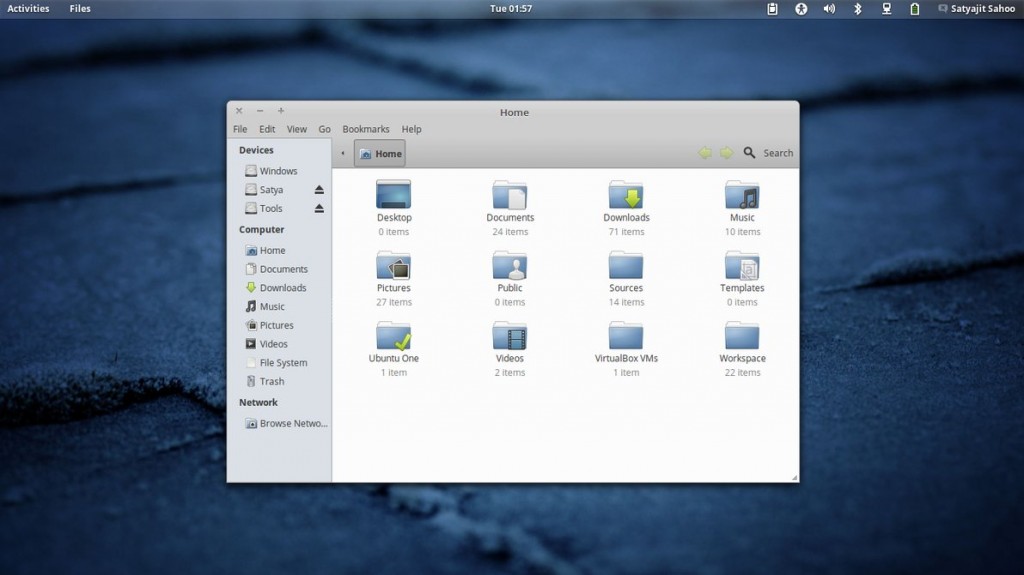Open the Files application menu
Viewport: 1024px width, 575px height.
point(80,8)
